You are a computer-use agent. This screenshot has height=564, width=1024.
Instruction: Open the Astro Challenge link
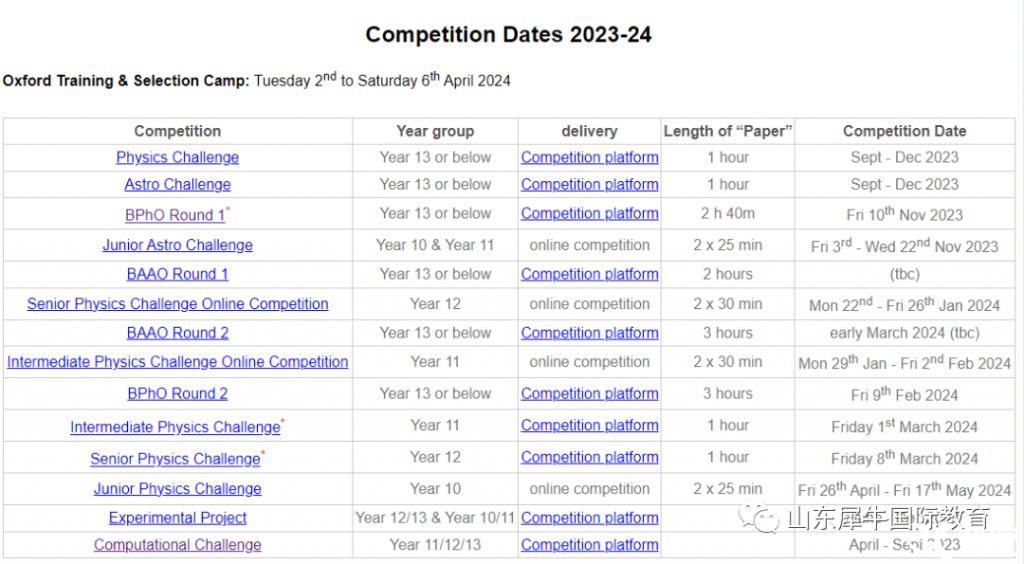coord(177,185)
